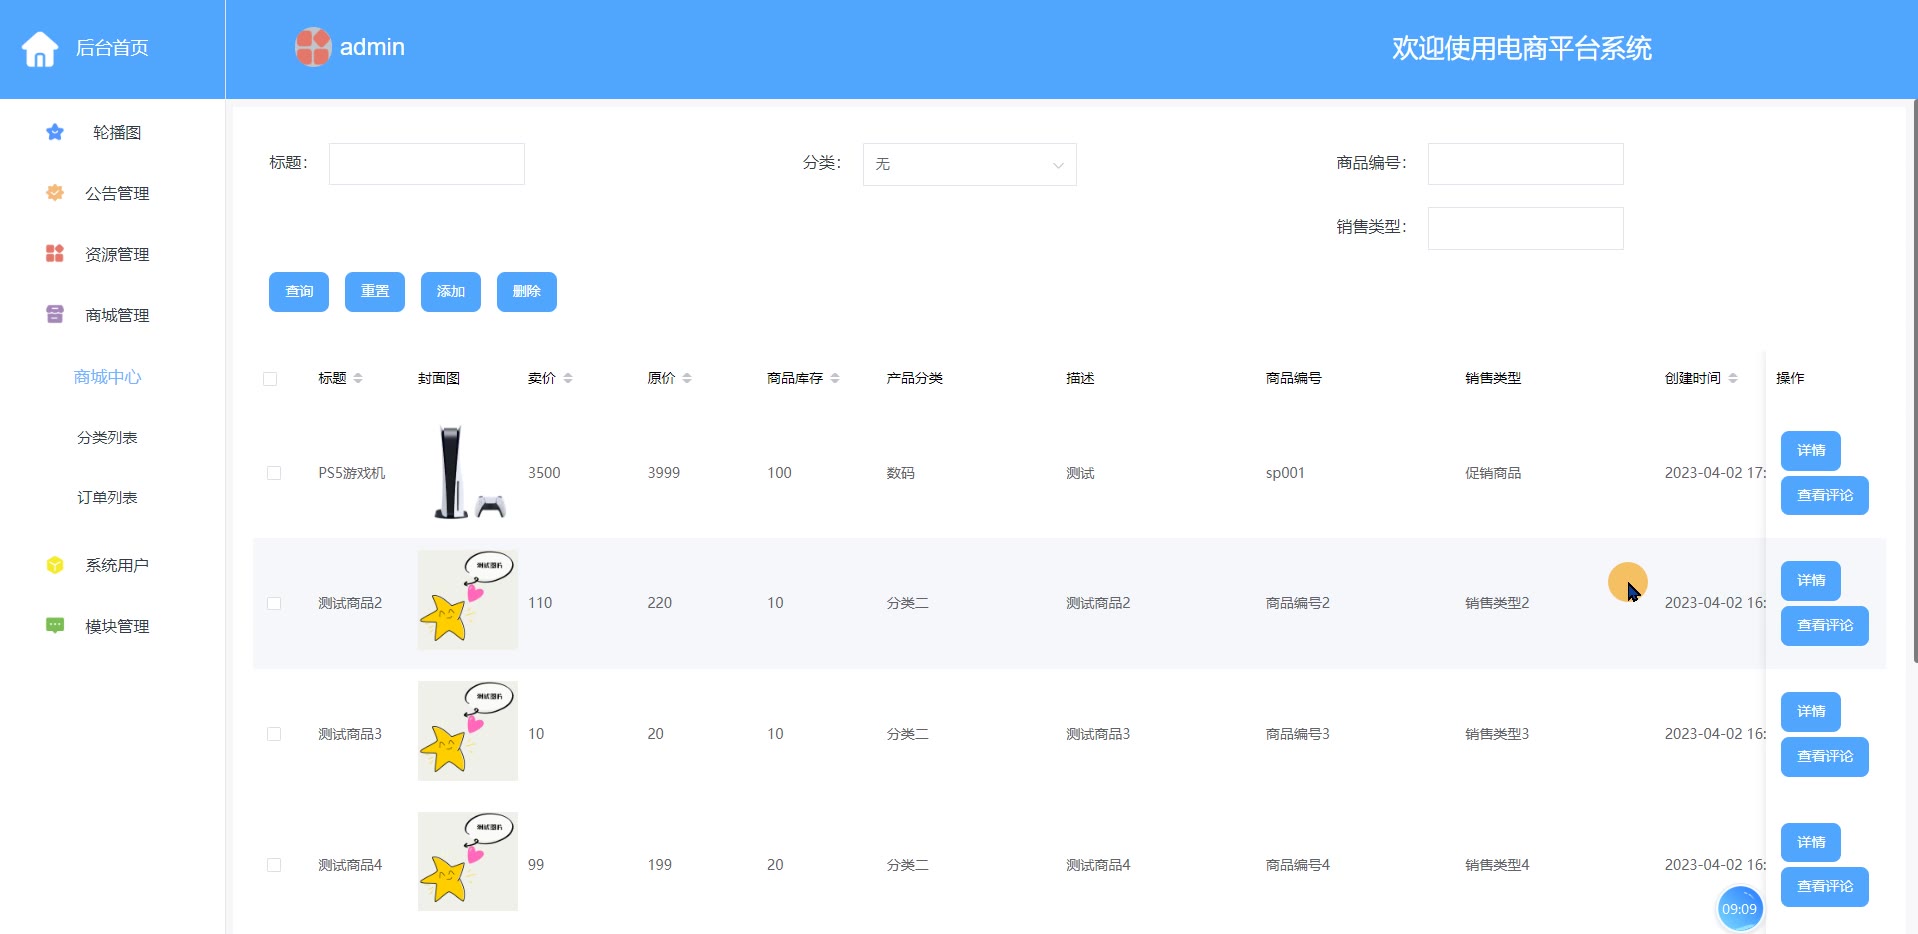Viewport: 1918px width, 934px height.
Task: Click the page vertical scrollbar
Action: [1915, 380]
